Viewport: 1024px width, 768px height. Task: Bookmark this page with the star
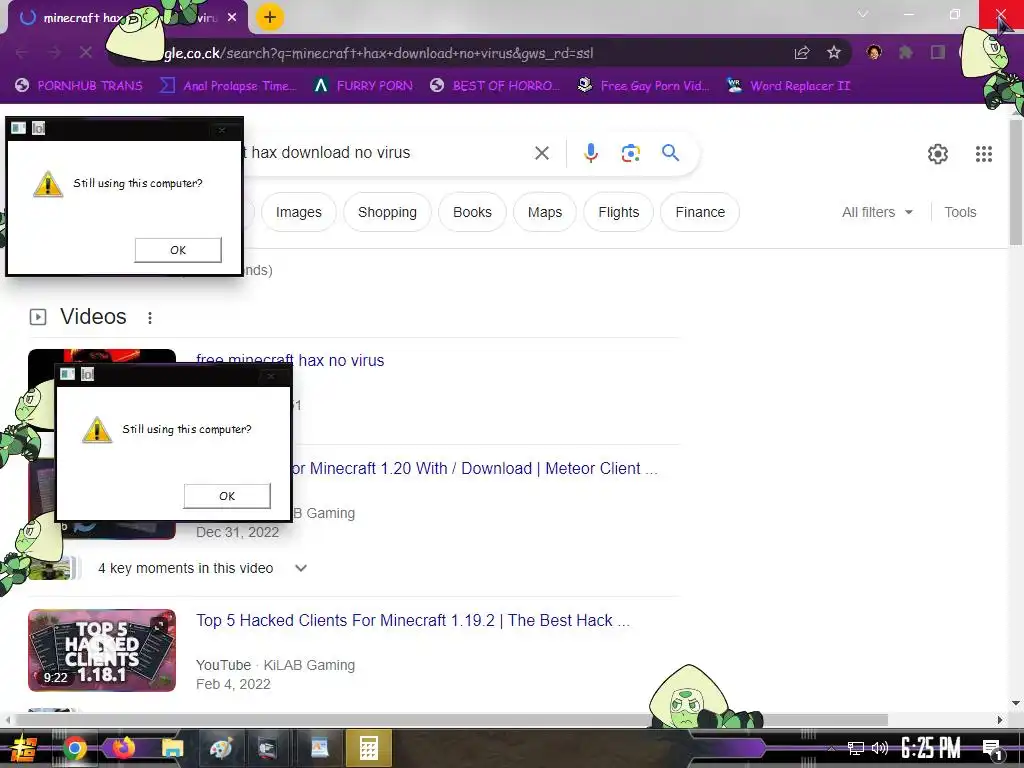pos(834,53)
